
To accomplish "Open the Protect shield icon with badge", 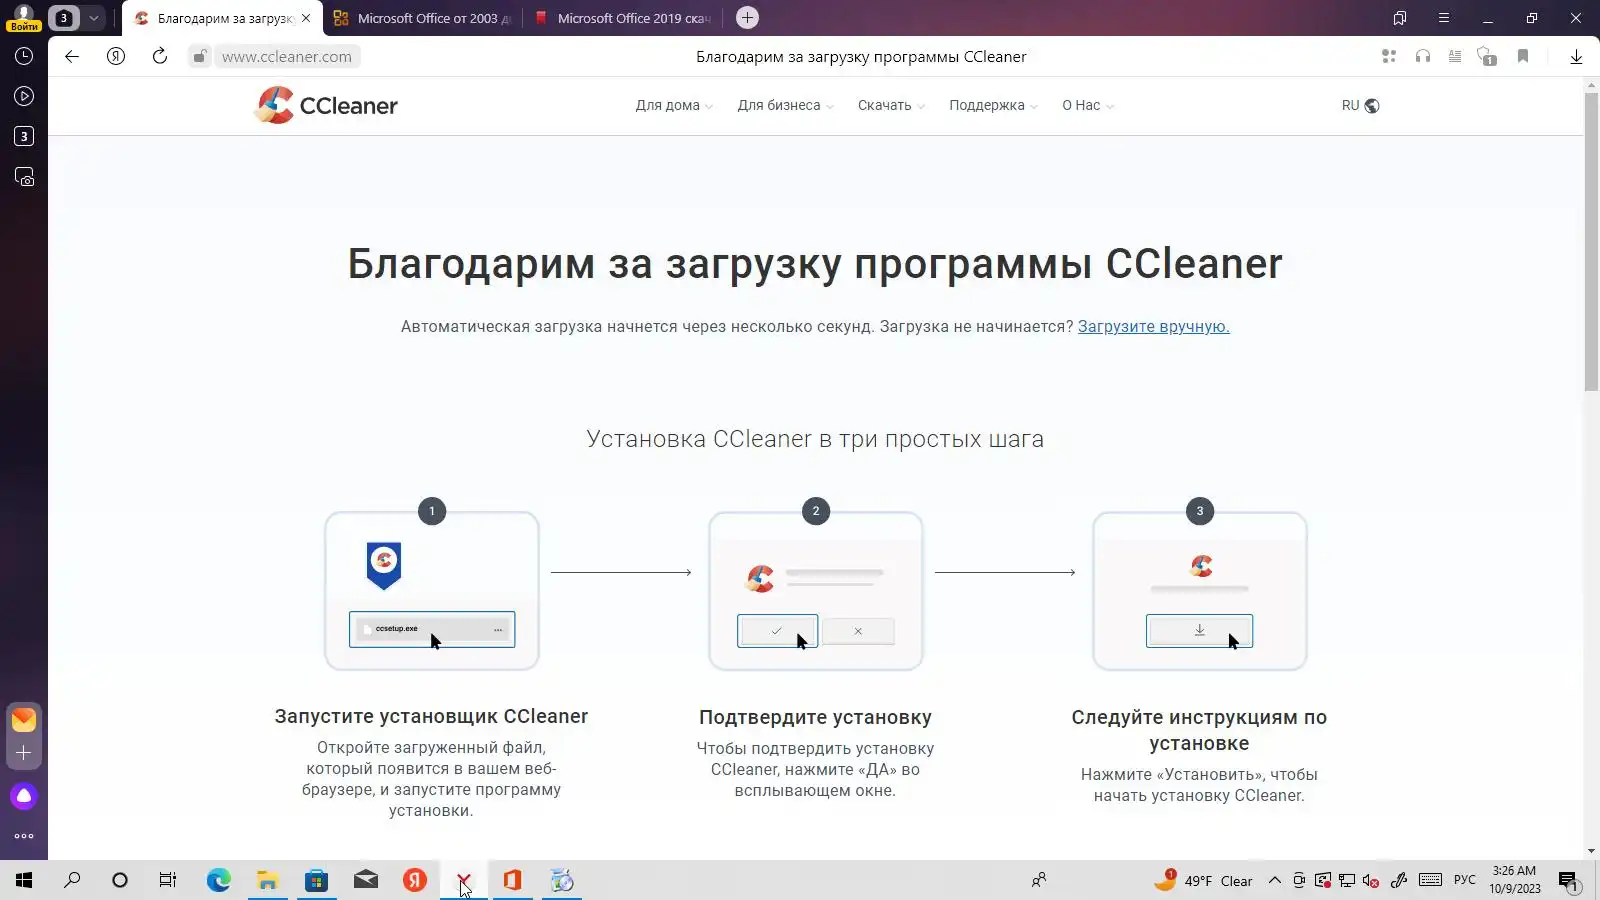I will coord(1487,56).
